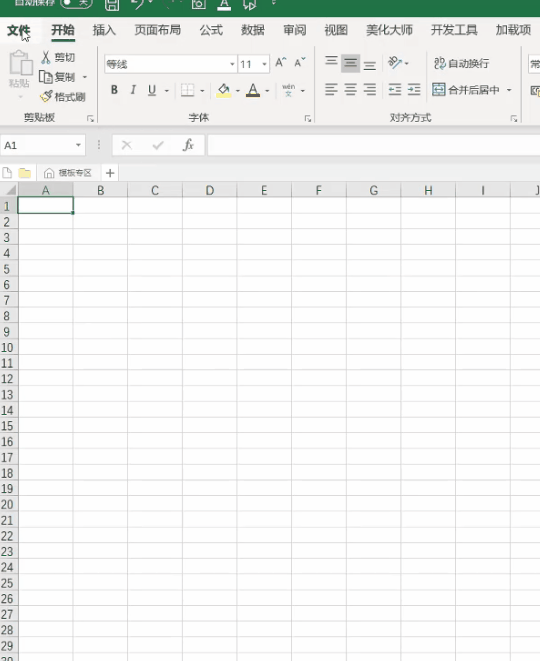This screenshot has height=661, width=540.
Task: Expand the underline style arrow
Action: coord(167,91)
